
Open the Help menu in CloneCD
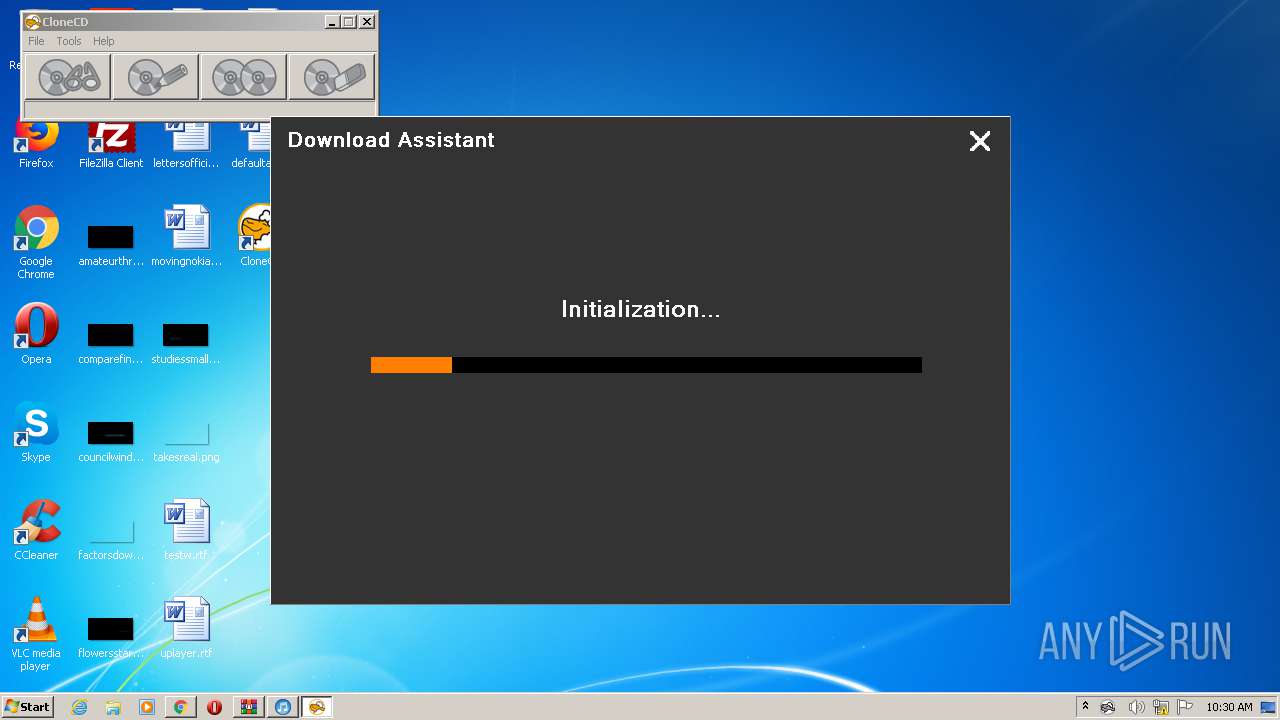pos(104,41)
